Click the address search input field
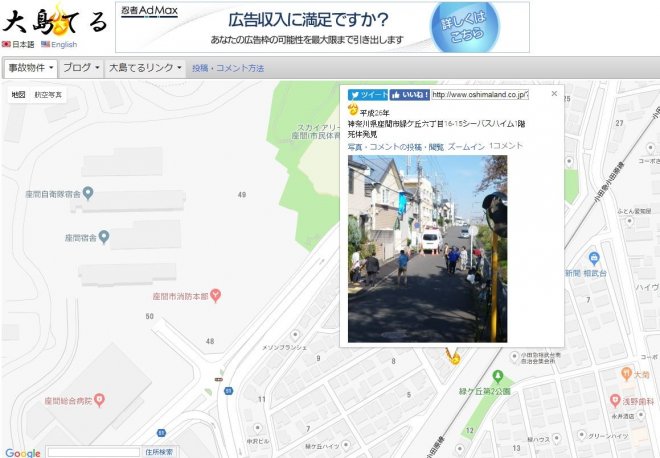This screenshot has height=458, width=660. (x=93, y=452)
